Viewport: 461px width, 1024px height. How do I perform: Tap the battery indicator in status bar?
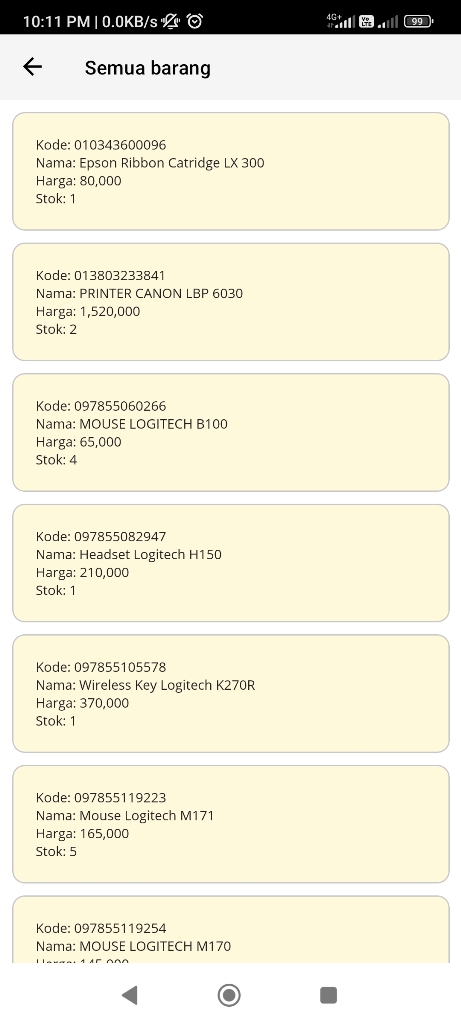[418, 21]
